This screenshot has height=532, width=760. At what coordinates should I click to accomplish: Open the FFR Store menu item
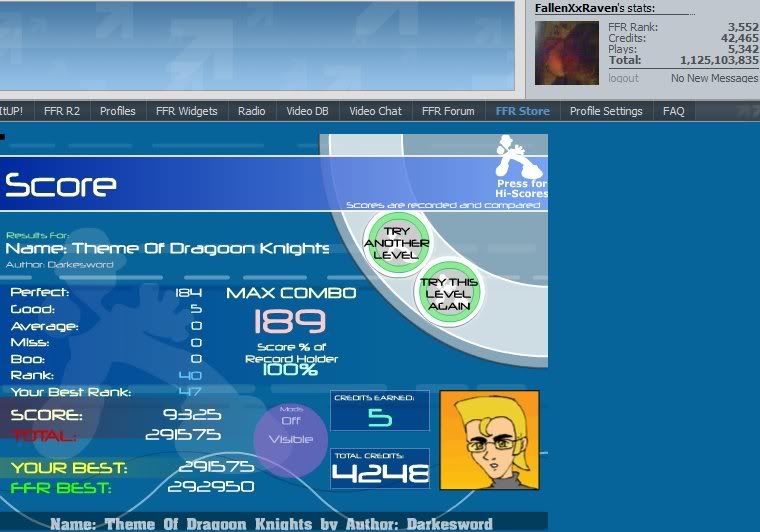pos(522,111)
